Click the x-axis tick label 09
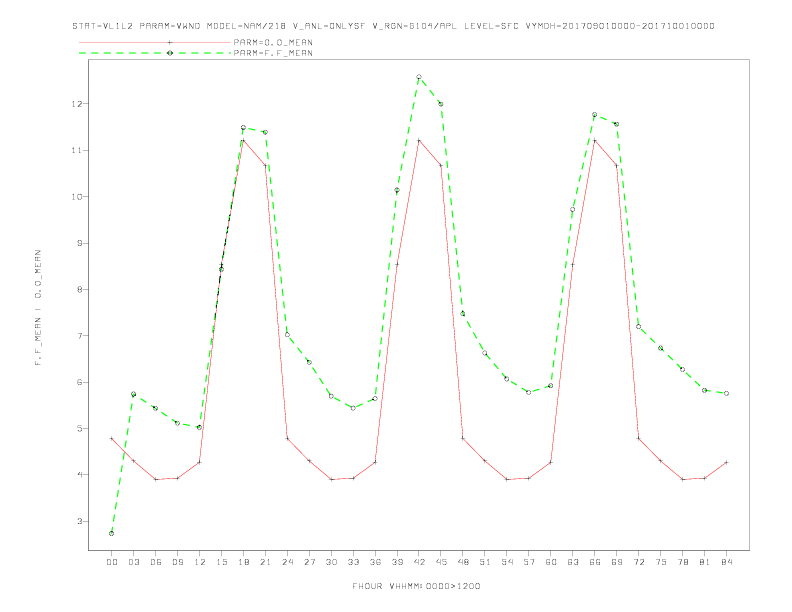This screenshot has width=792, height=612. point(177,562)
